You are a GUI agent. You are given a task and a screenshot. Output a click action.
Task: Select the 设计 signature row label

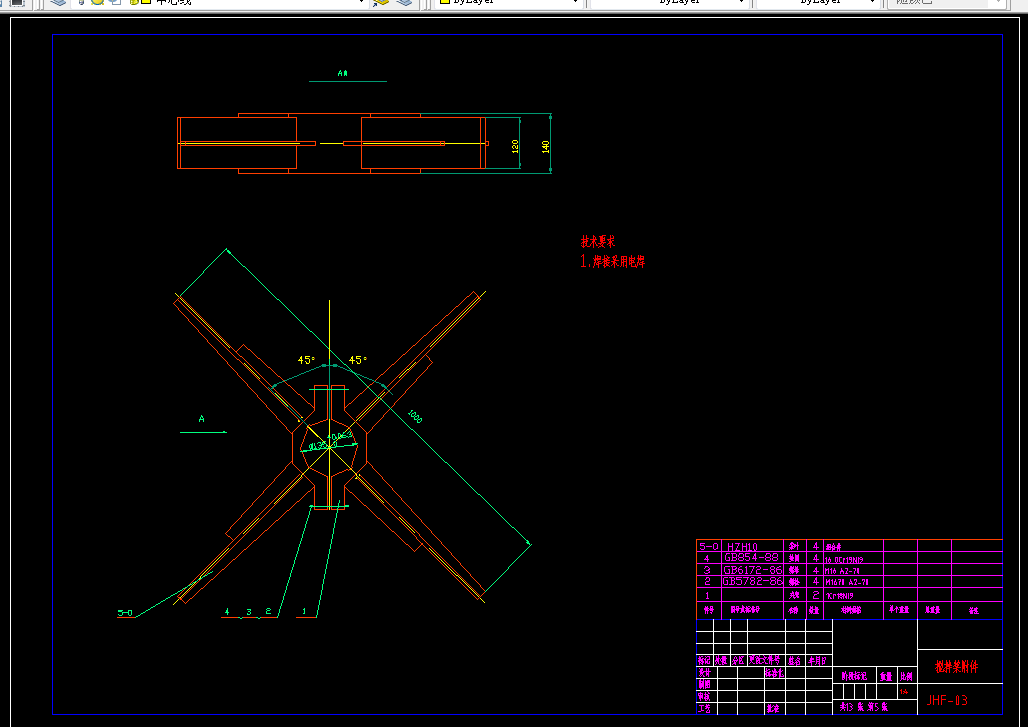(x=705, y=673)
